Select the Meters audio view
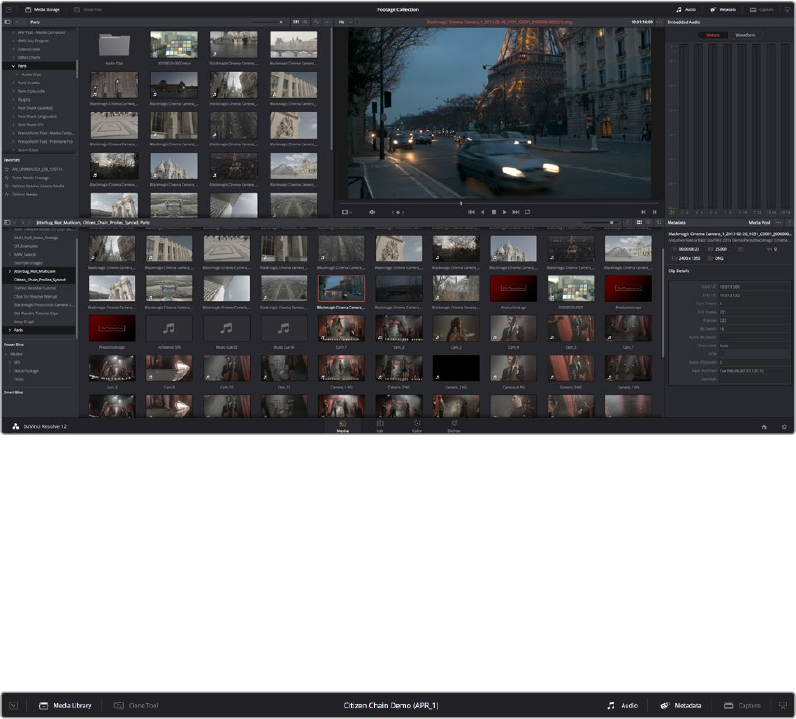This screenshot has width=796, height=719. click(x=713, y=35)
